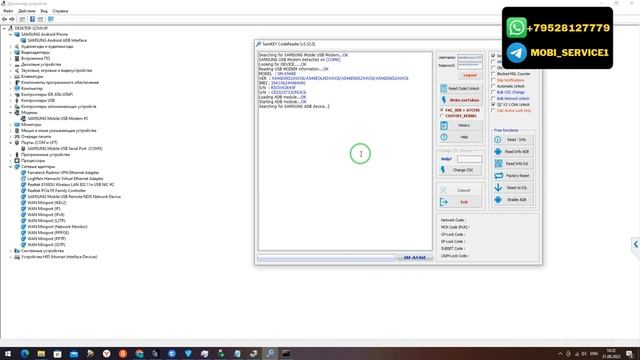Image resolution: width=640 pixels, height=360 pixels.
Task: Select the FAC_BIN + ATCMD radio option
Action: point(442,110)
